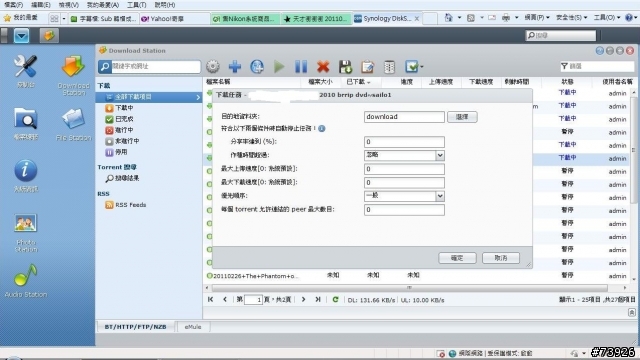Confirm dialog with the 確定 button
The width and height of the screenshot is (640, 360).
457,258
